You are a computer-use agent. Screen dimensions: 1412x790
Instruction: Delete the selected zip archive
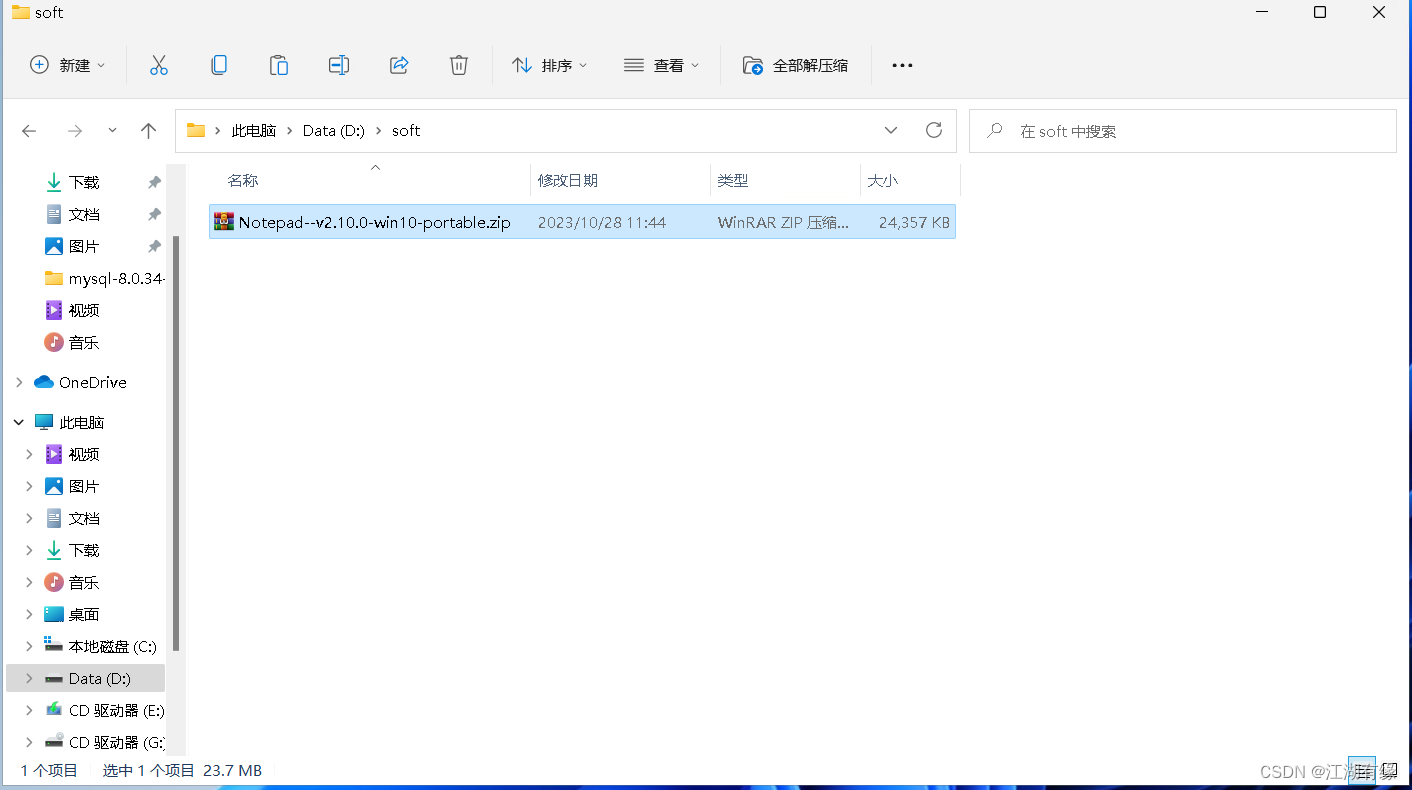point(458,64)
